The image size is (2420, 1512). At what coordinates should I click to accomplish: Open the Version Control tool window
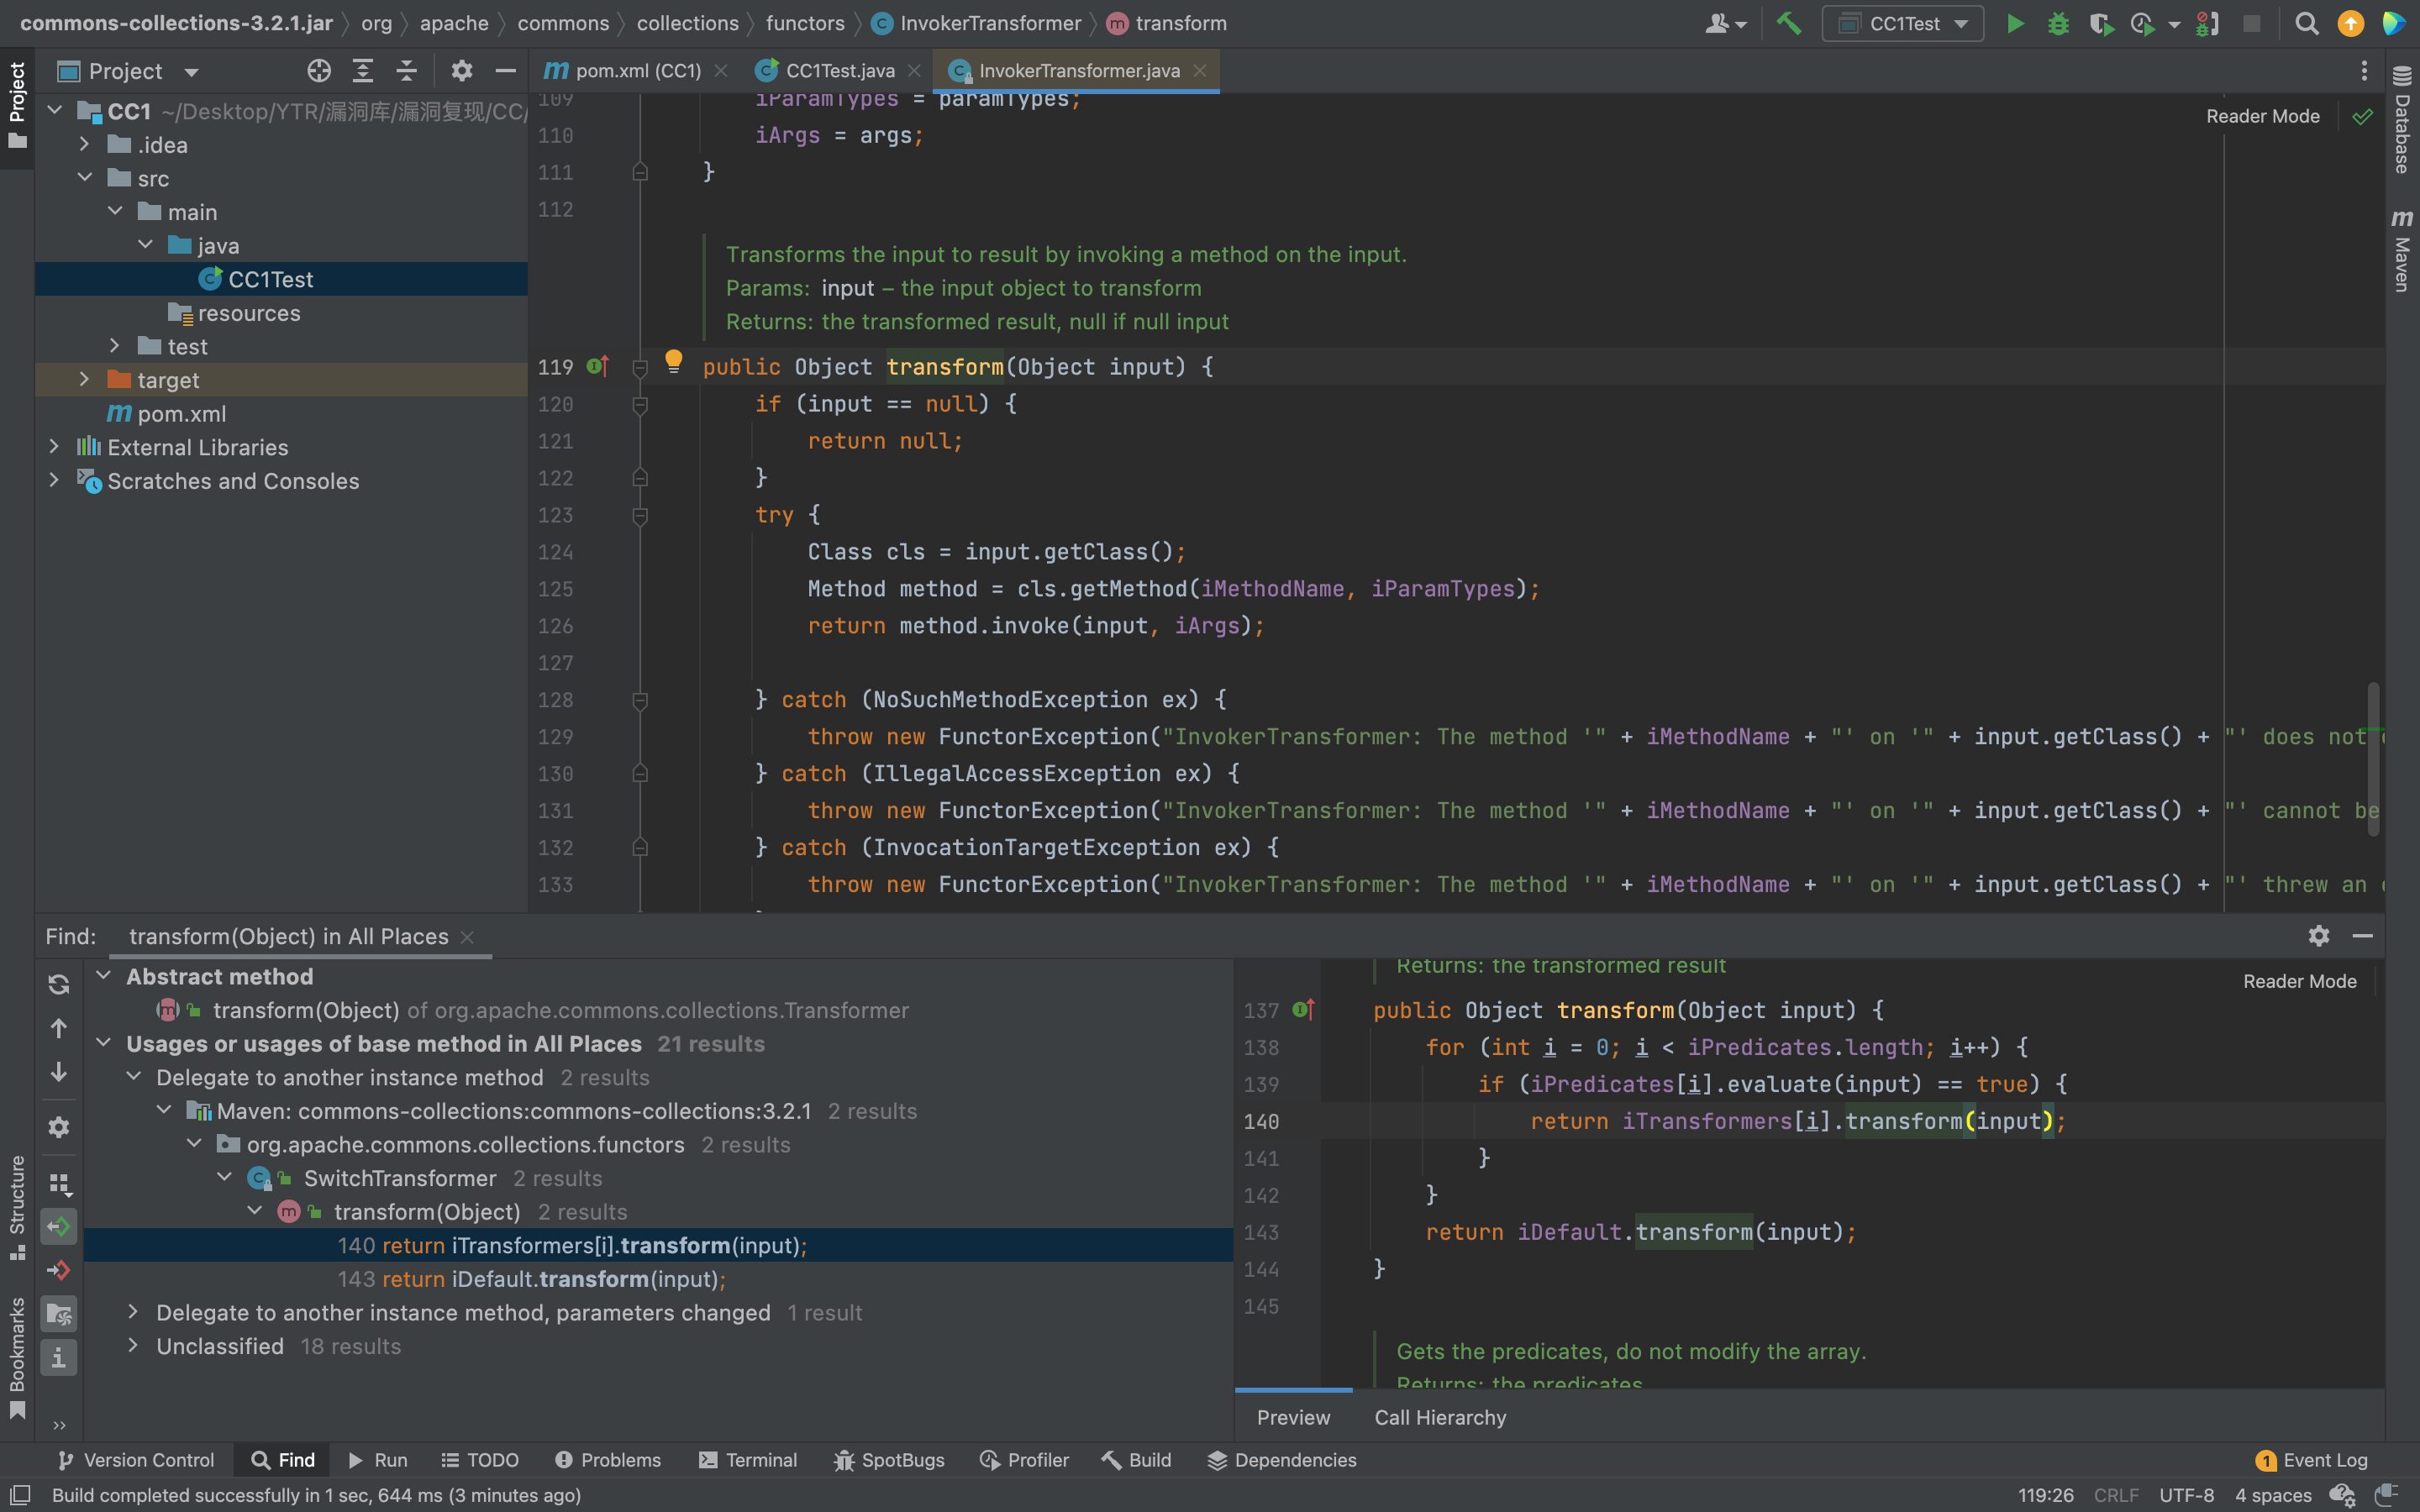pyautogui.click(x=136, y=1460)
